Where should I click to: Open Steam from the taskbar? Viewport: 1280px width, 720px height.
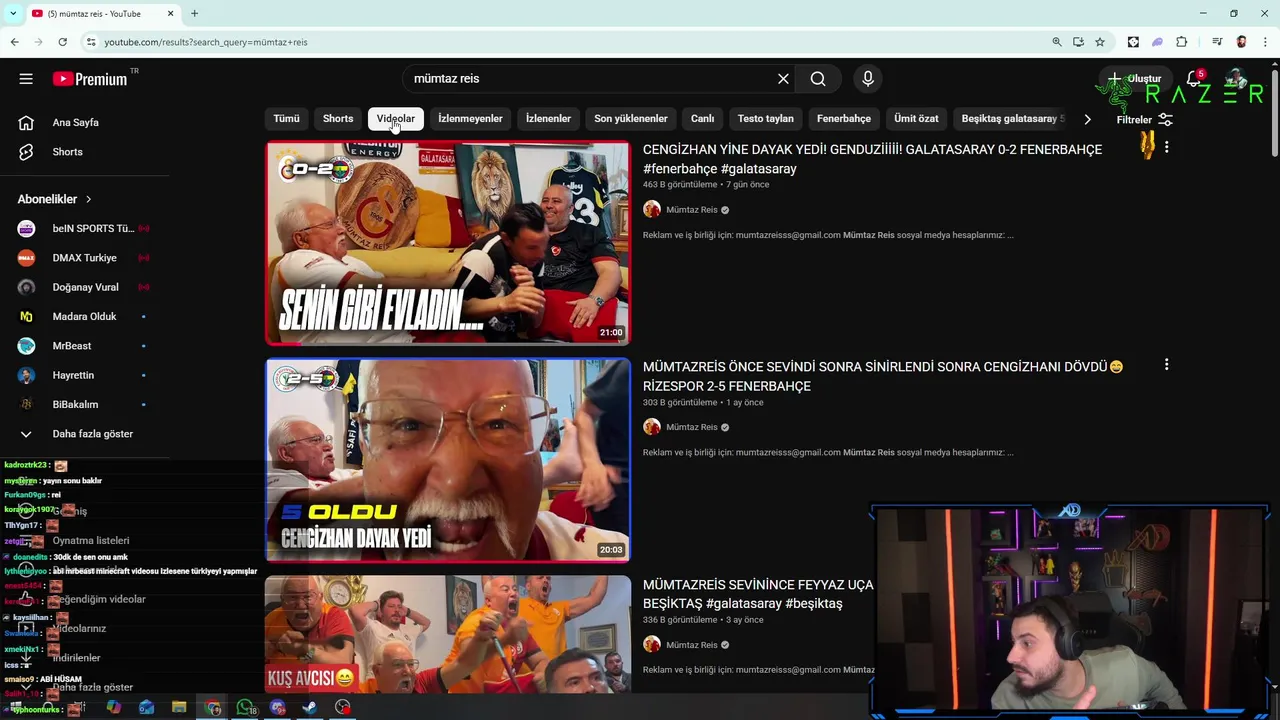pyautogui.click(x=310, y=707)
